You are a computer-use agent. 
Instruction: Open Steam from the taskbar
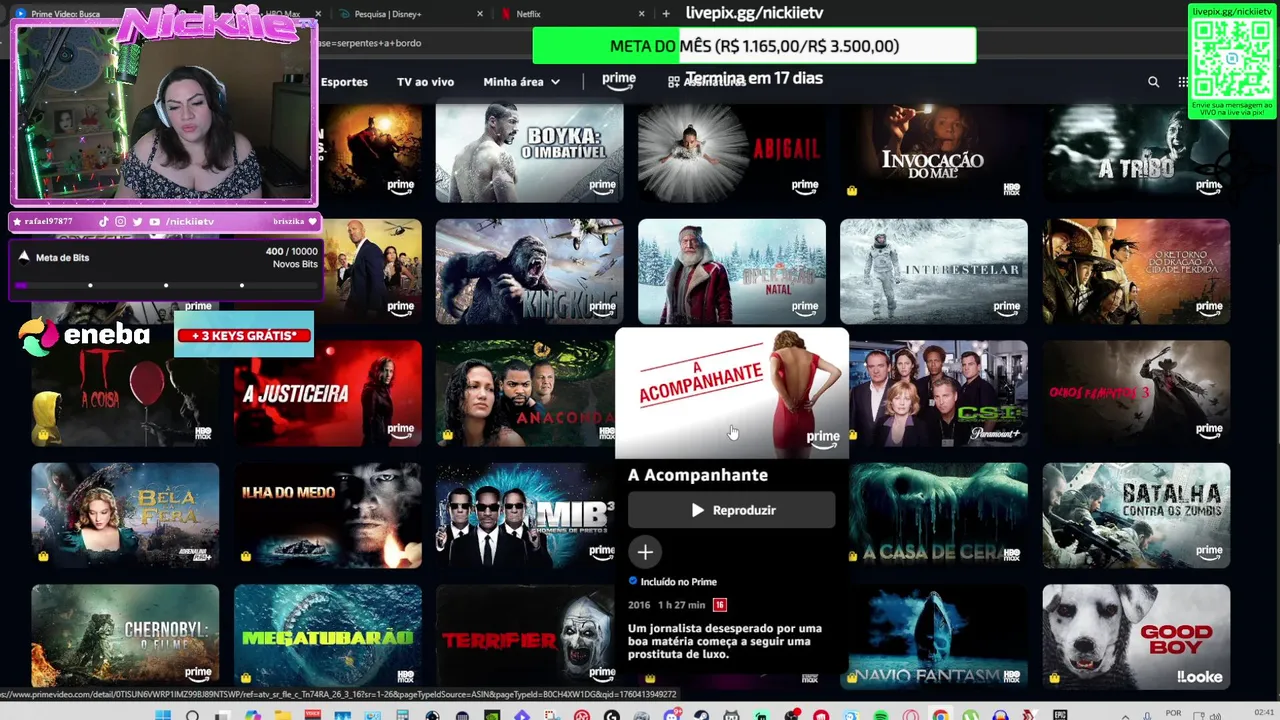coord(701,716)
